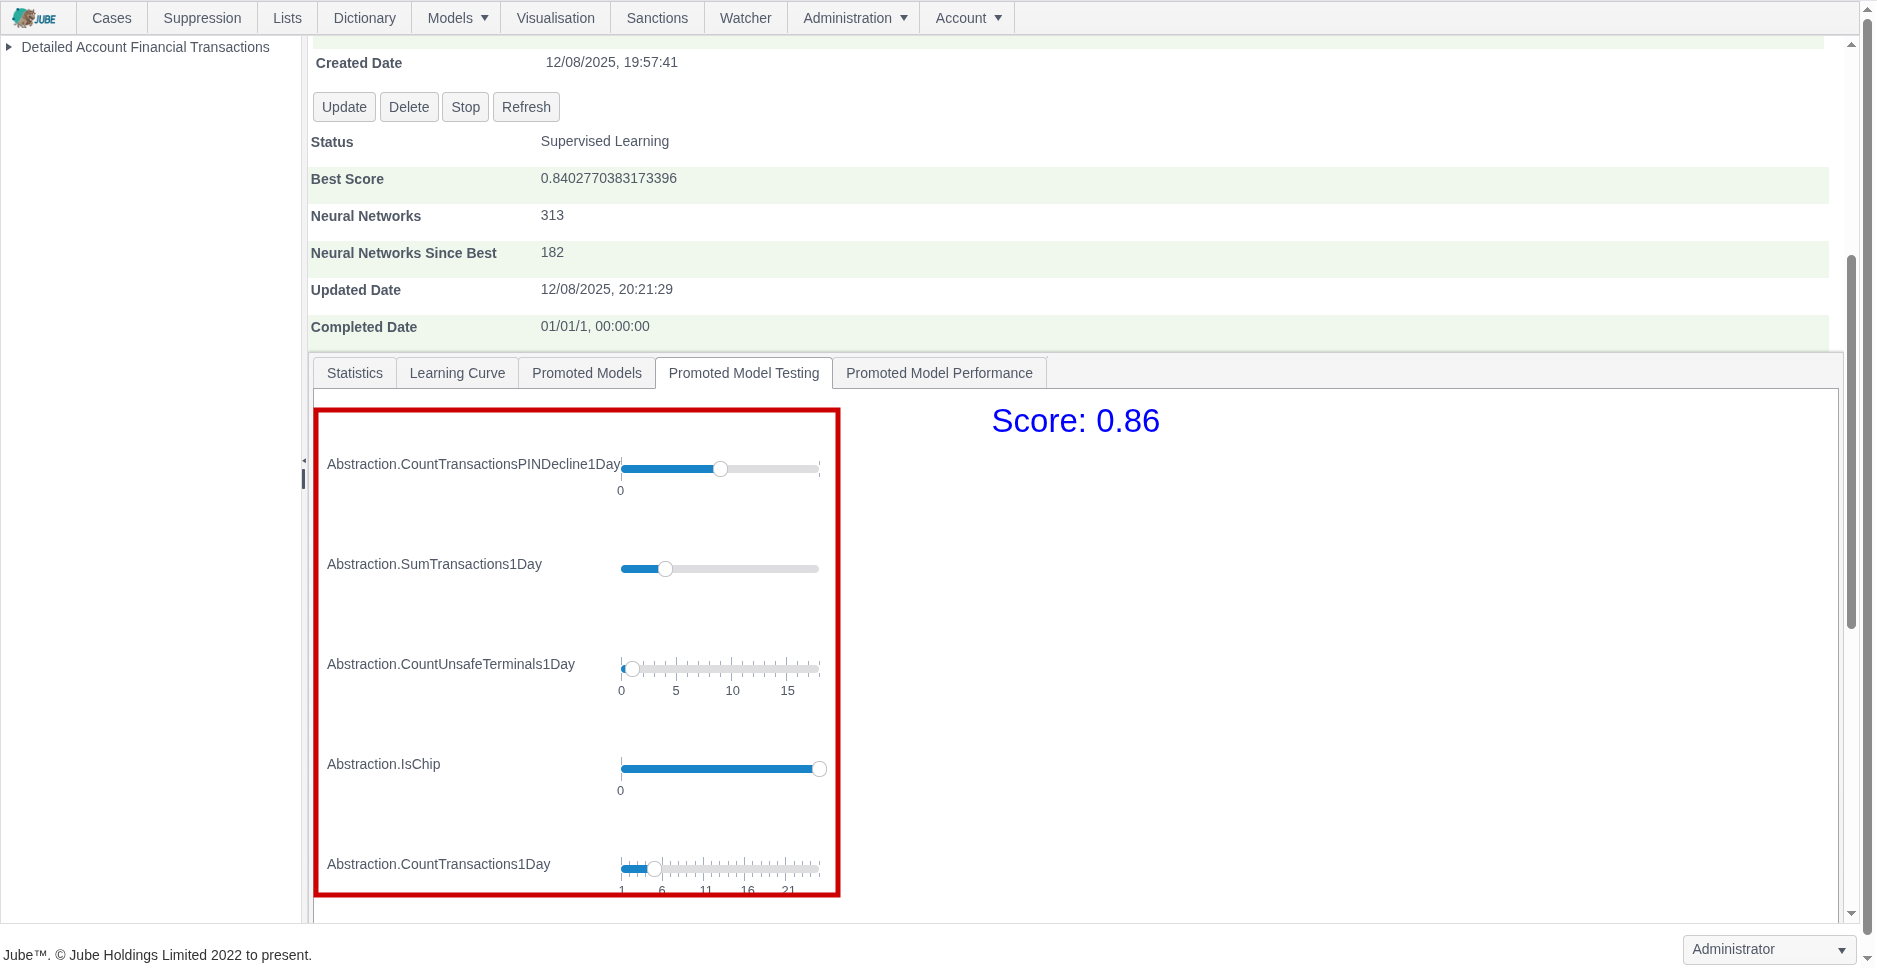The width and height of the screenshot is (1877, 968).
Task: Stop the model training
Action: click(465, 107)
